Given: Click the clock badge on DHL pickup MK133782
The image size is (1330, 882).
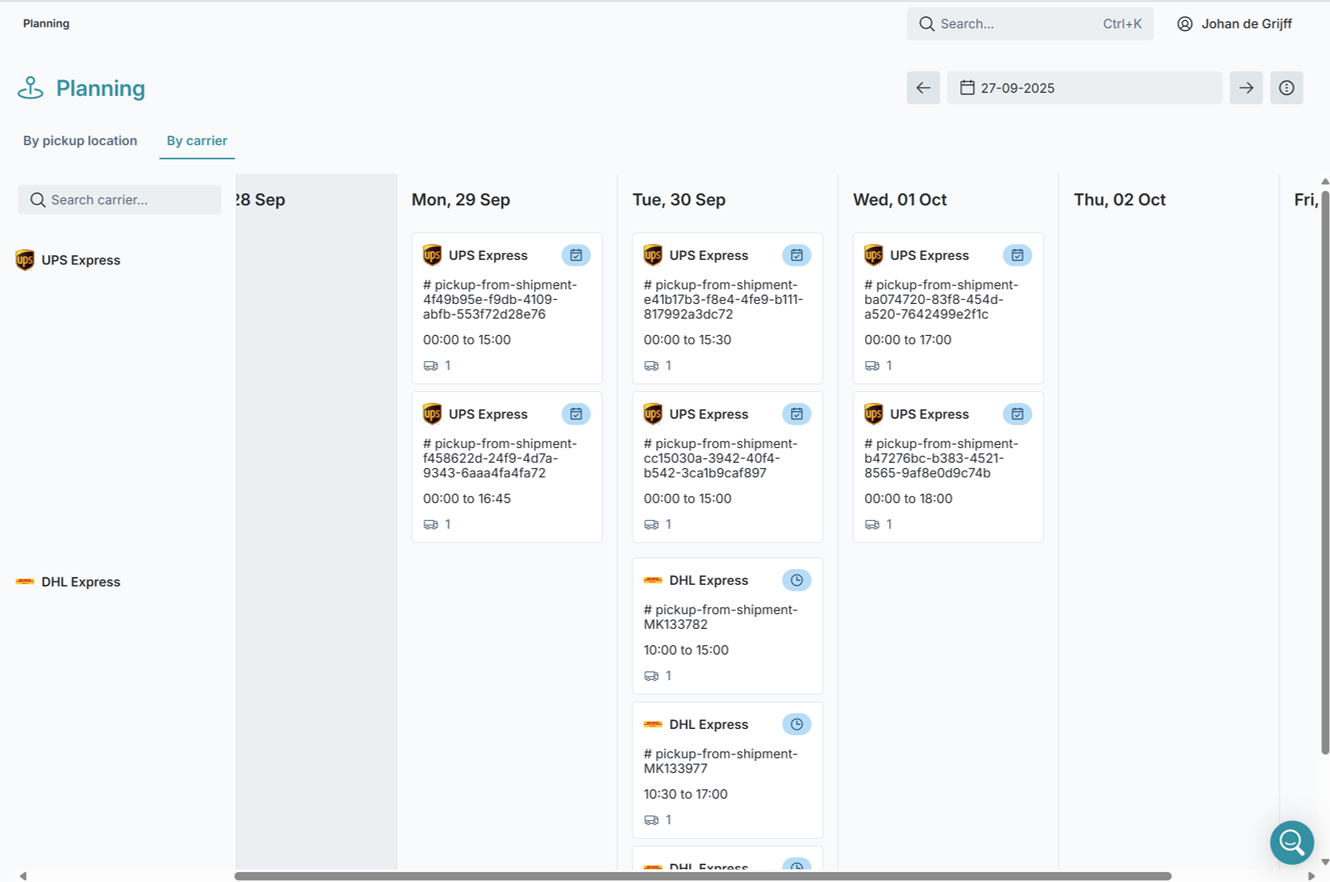Looking at the screenshot, I should tap(796, 580).
